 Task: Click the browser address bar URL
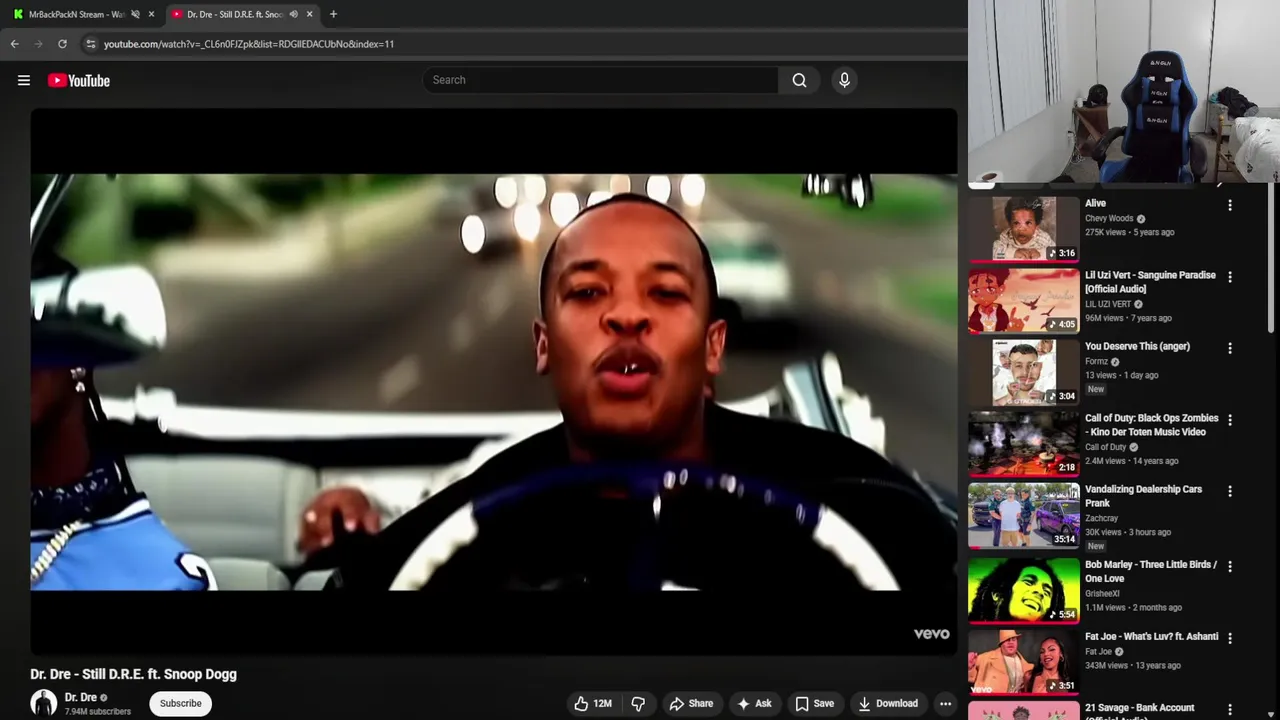pos(249,44)
